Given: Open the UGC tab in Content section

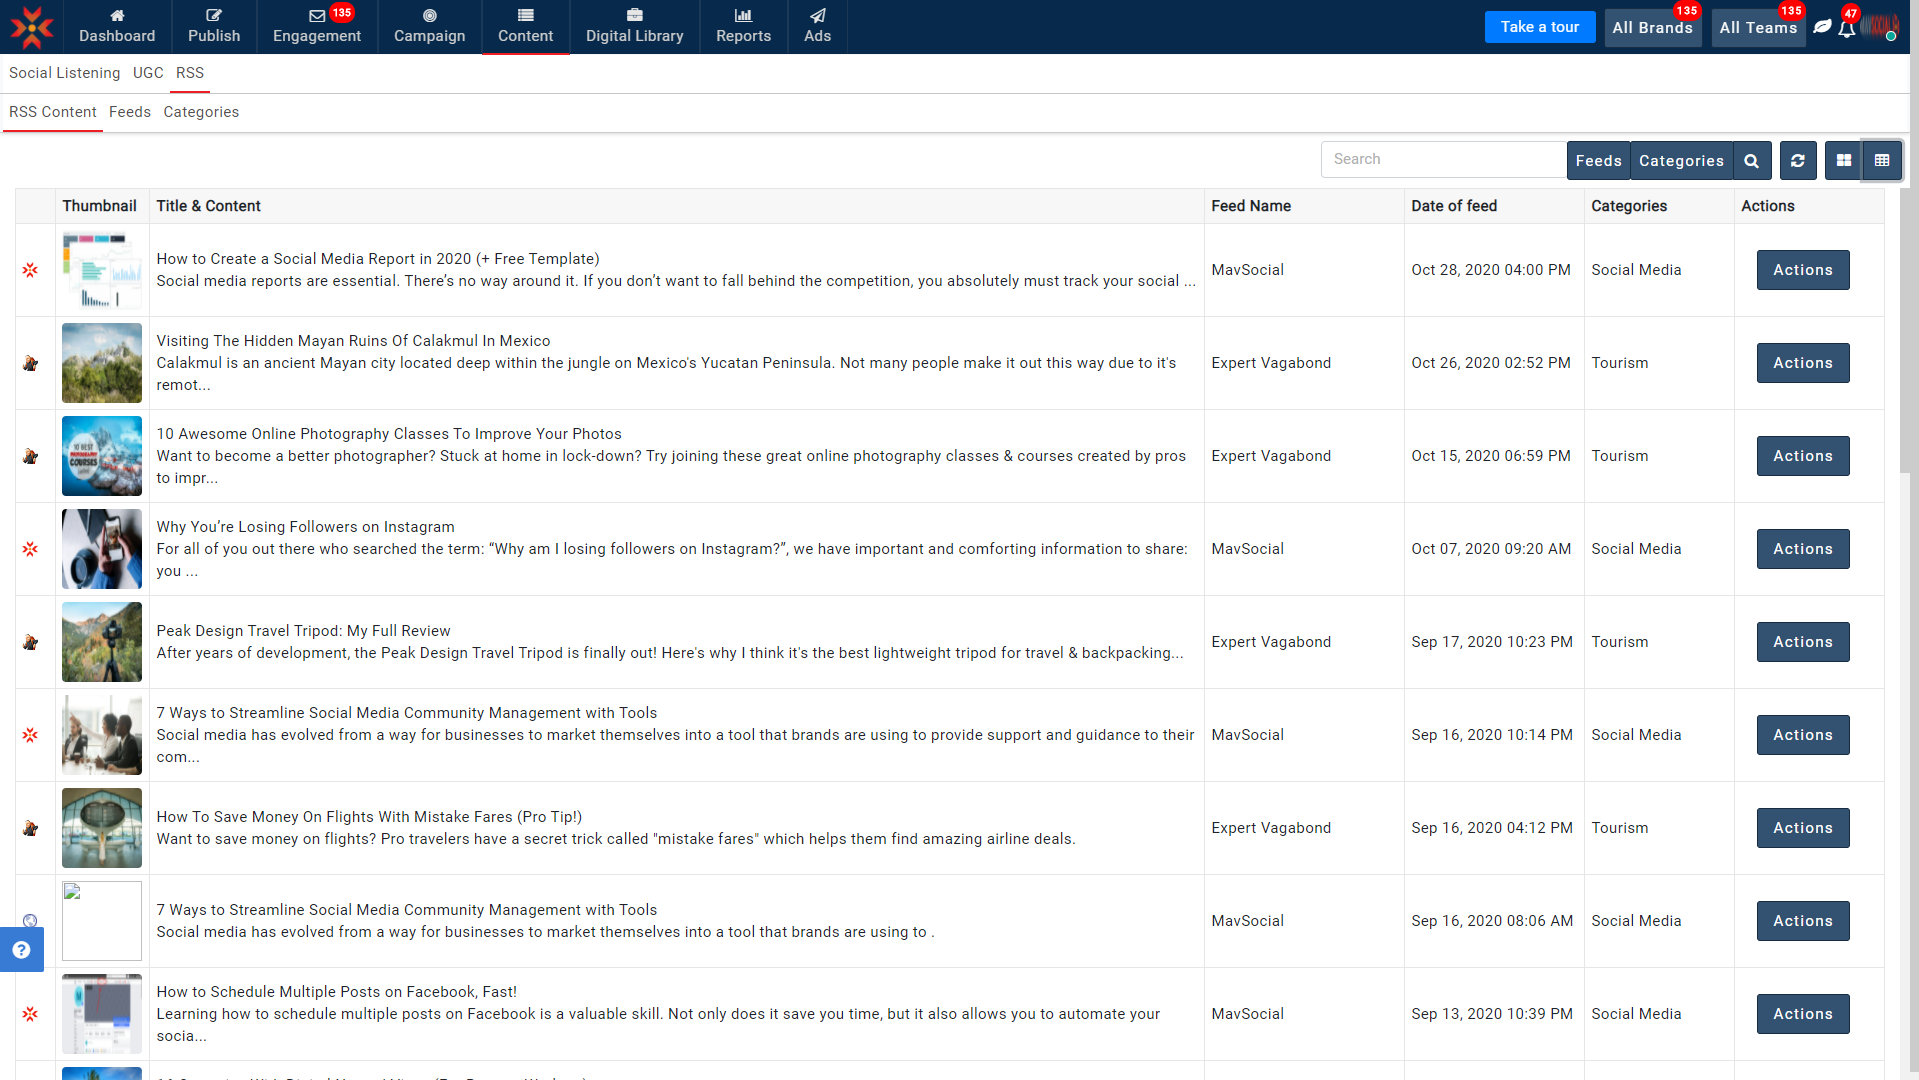Looking at the screenshot, I should coord(148,73).
